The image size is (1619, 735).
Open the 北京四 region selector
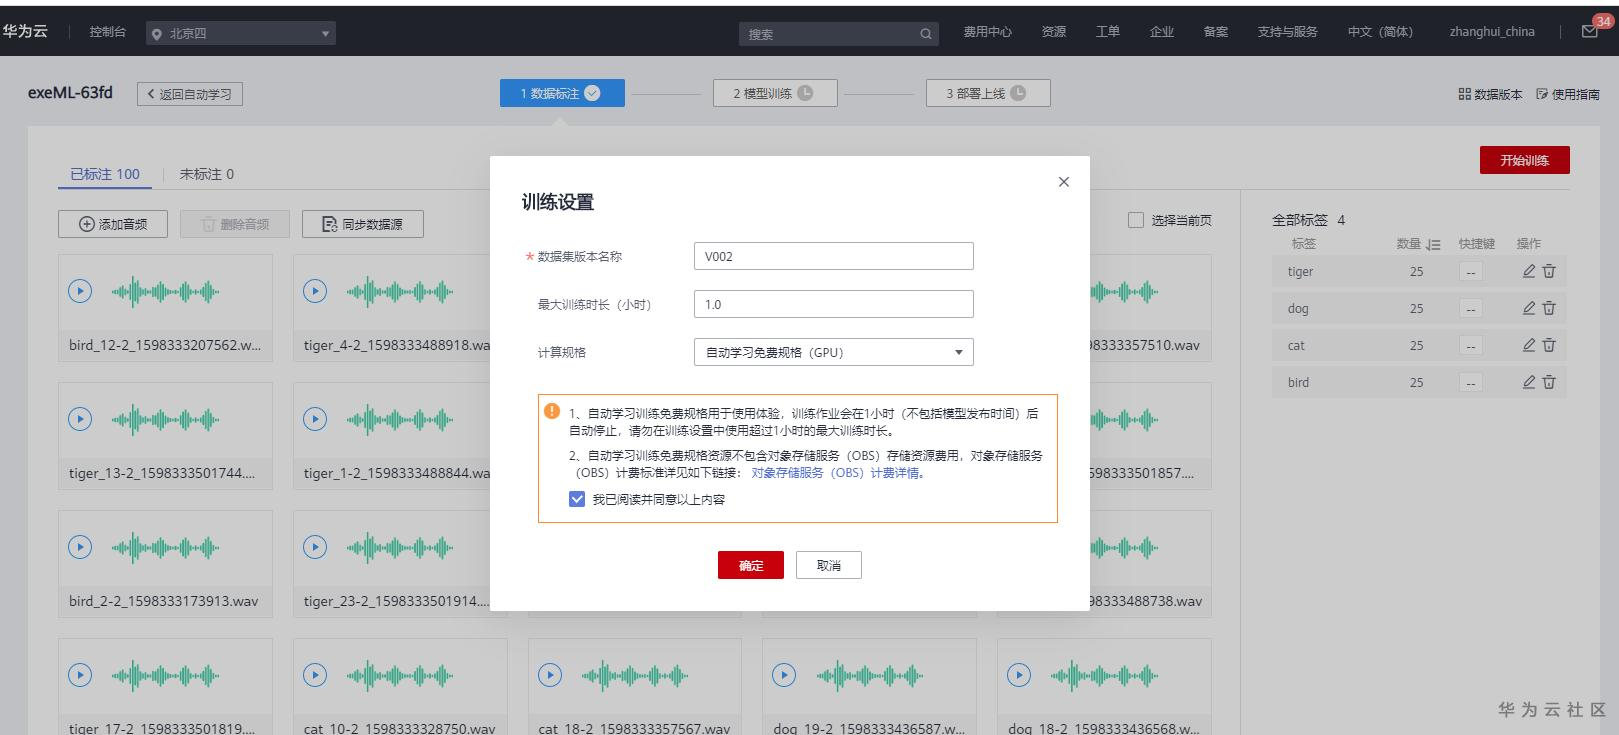pos(240,34)
